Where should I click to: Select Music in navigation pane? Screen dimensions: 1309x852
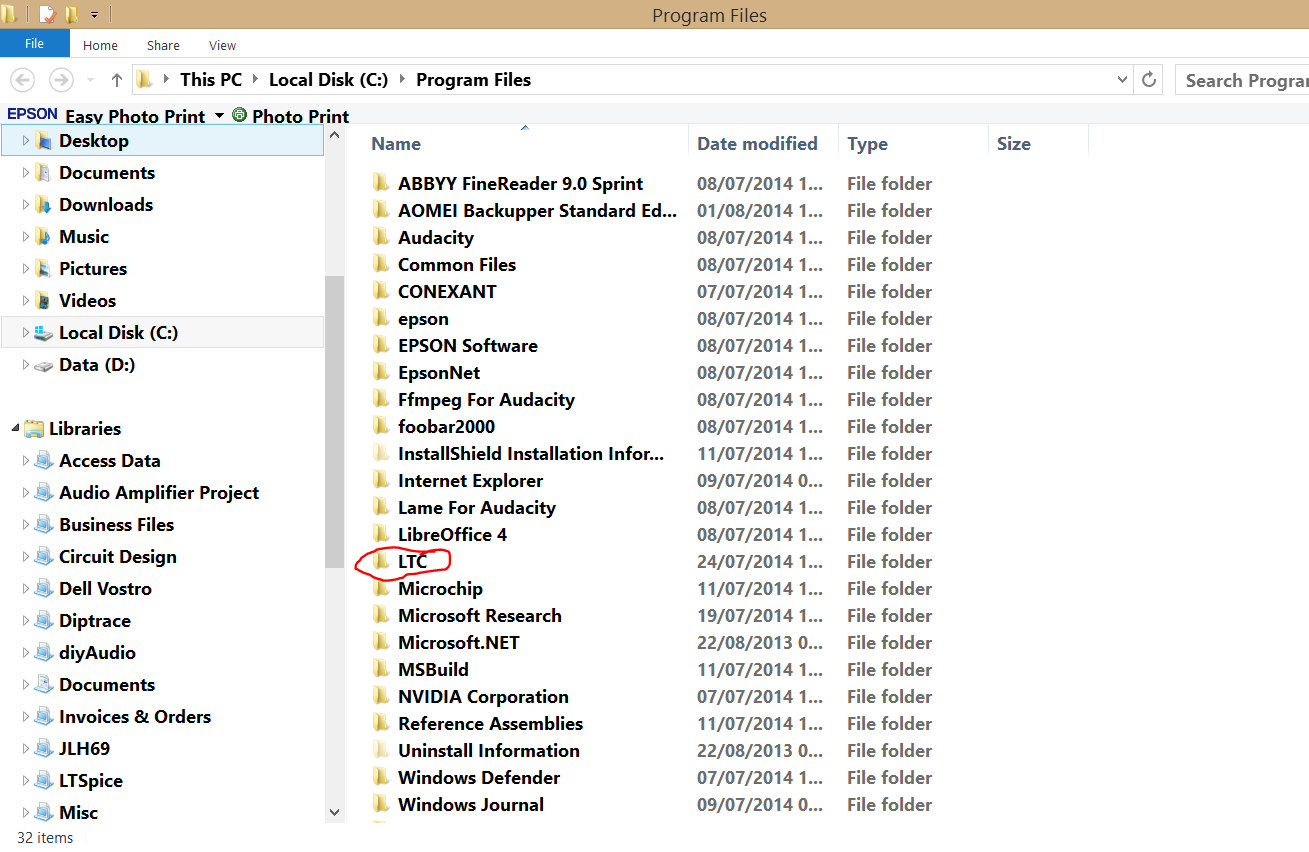(84, 237)
